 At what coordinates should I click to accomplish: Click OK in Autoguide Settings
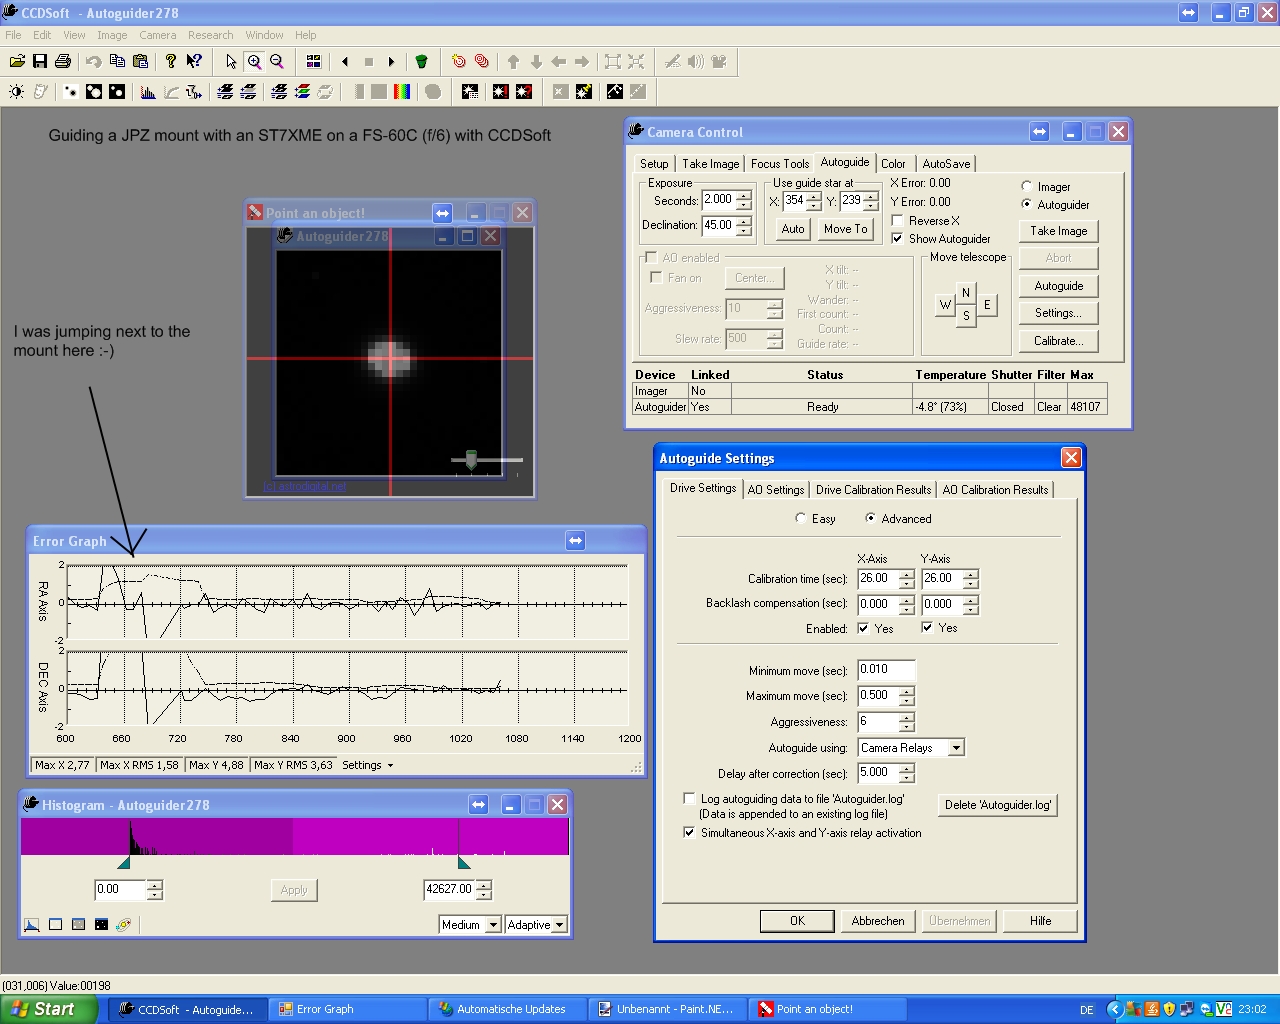(797, 921)
